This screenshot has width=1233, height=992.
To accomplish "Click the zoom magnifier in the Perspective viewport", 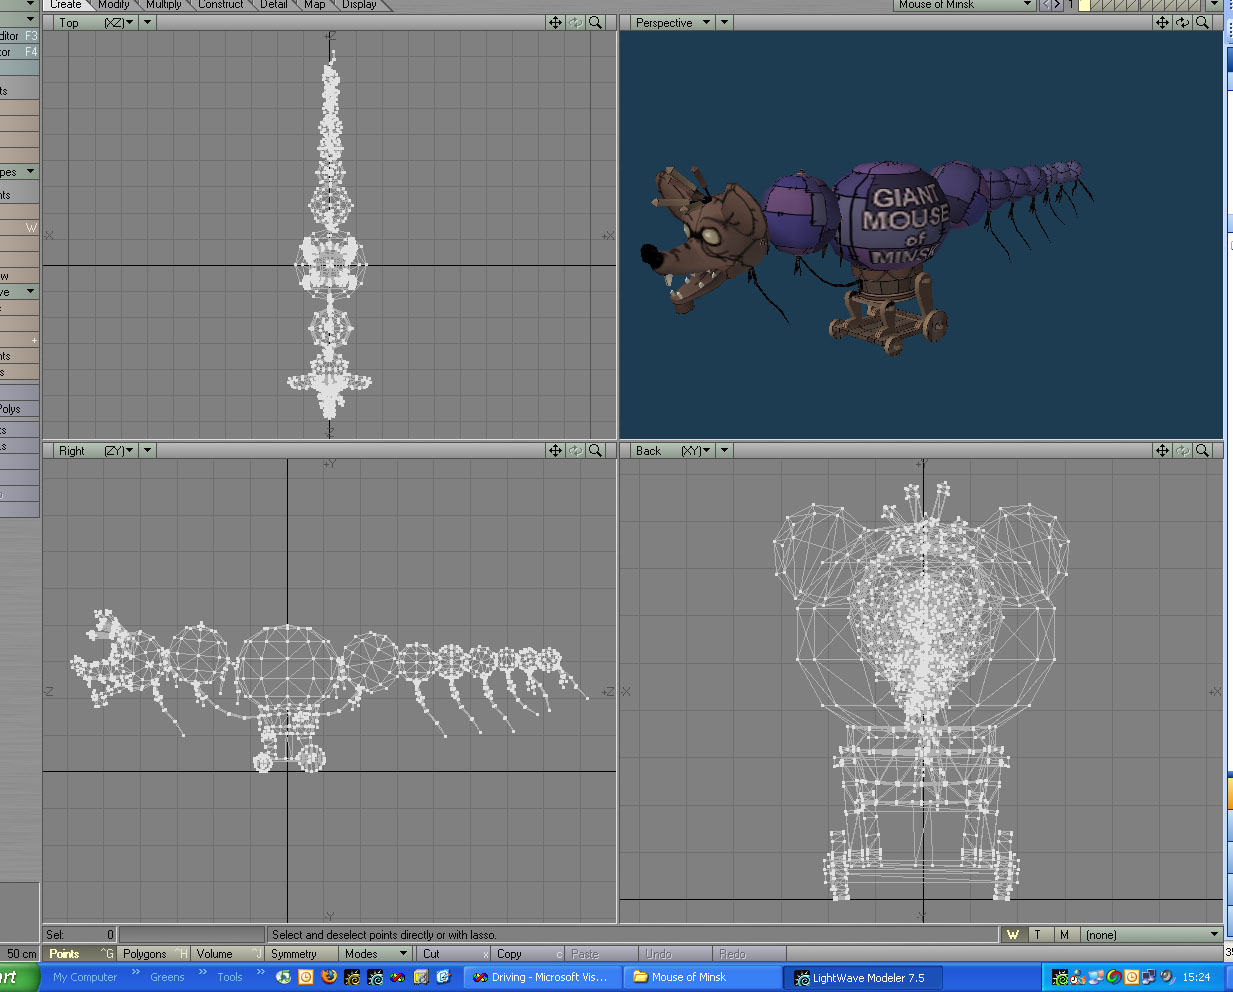I will pyautogui.click(x=1203, y=22).
